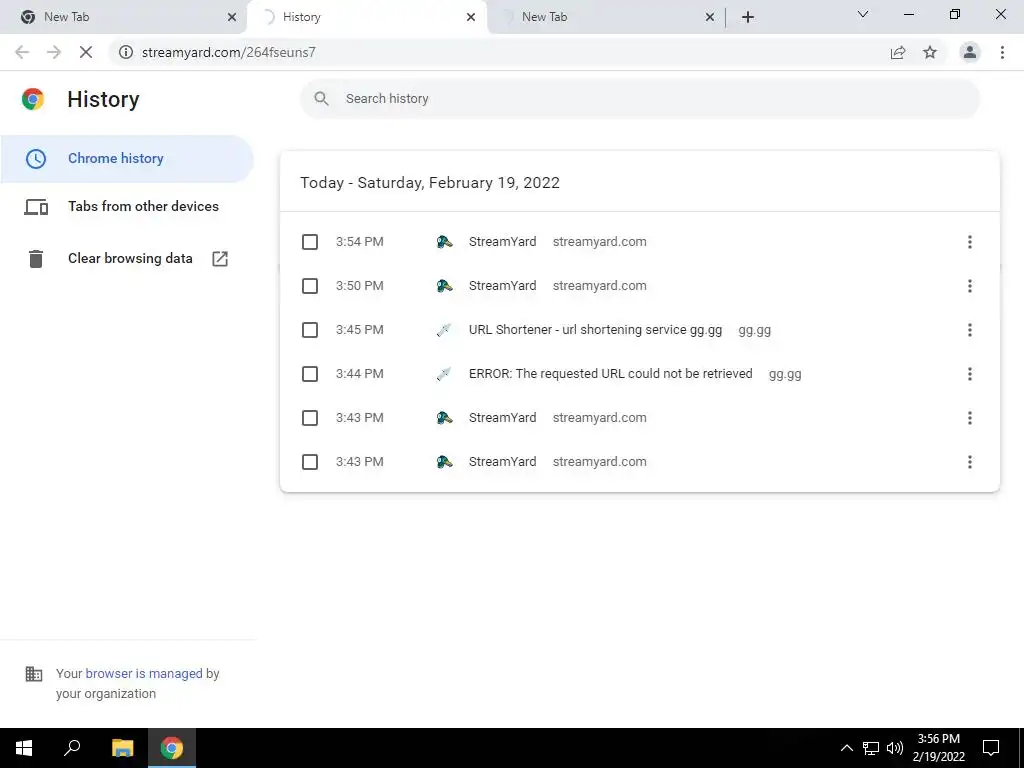The image size is (1024, 768).
Task: Open more actions for 3:54 PM StreamYard
Action: [970, 242]
